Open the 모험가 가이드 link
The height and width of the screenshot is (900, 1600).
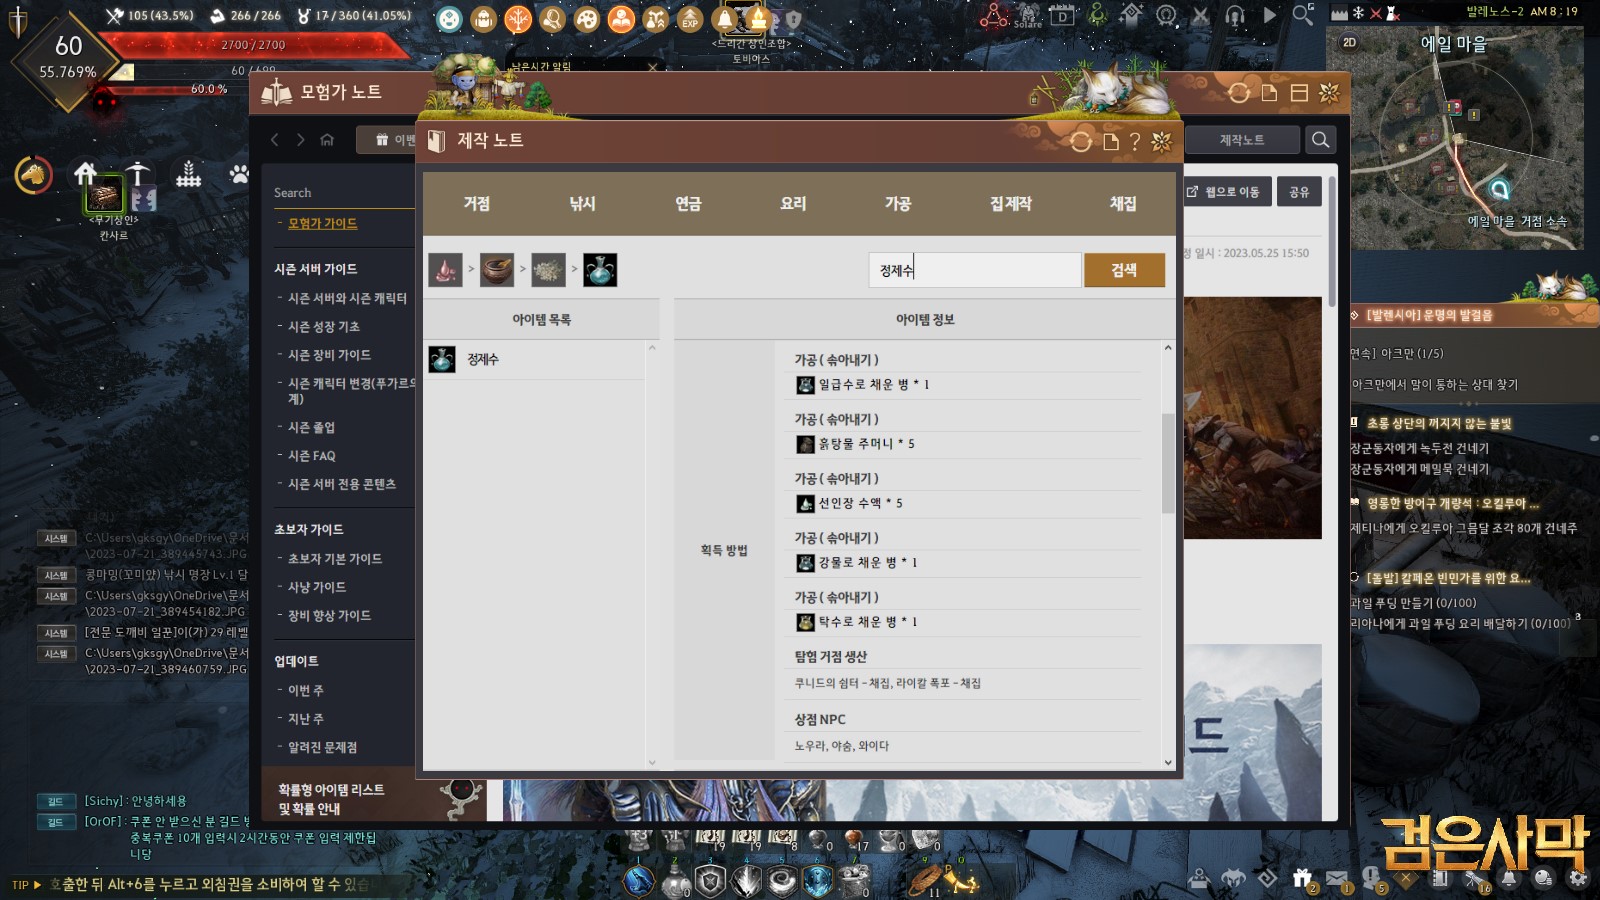pyautogui.click(x=322, y=223)
